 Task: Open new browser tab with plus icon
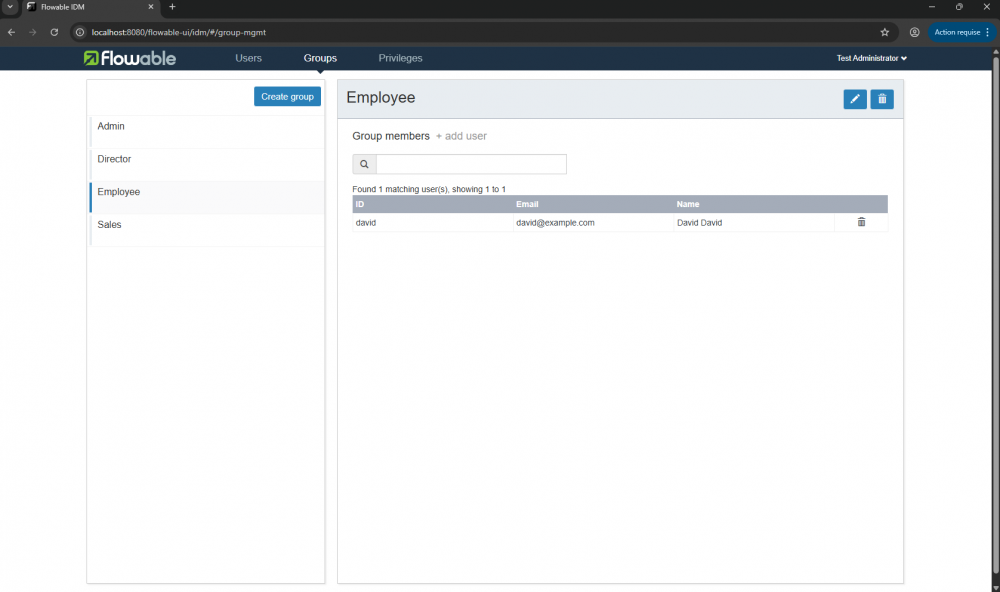[172, 7]
